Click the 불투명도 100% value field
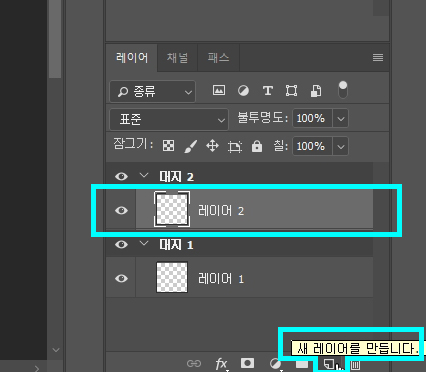Viewport: 426px width, 372px height. (x=312, y=118)
